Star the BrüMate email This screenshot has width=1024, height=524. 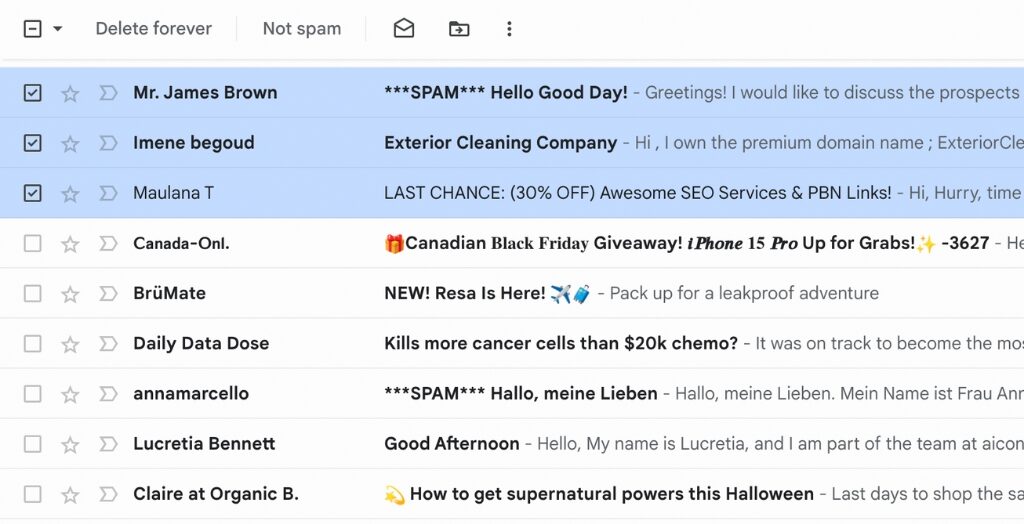[70, 294]
